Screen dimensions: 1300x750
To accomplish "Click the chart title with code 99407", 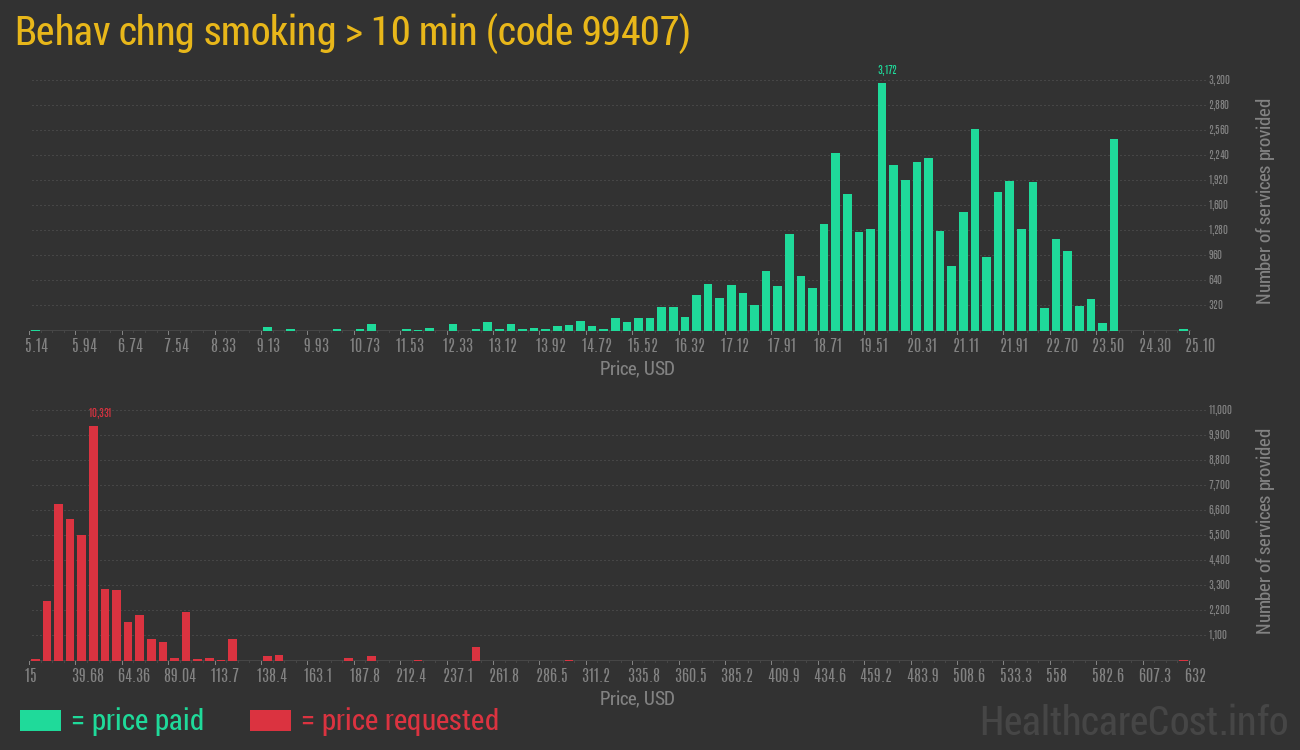I will click(353, 32).
